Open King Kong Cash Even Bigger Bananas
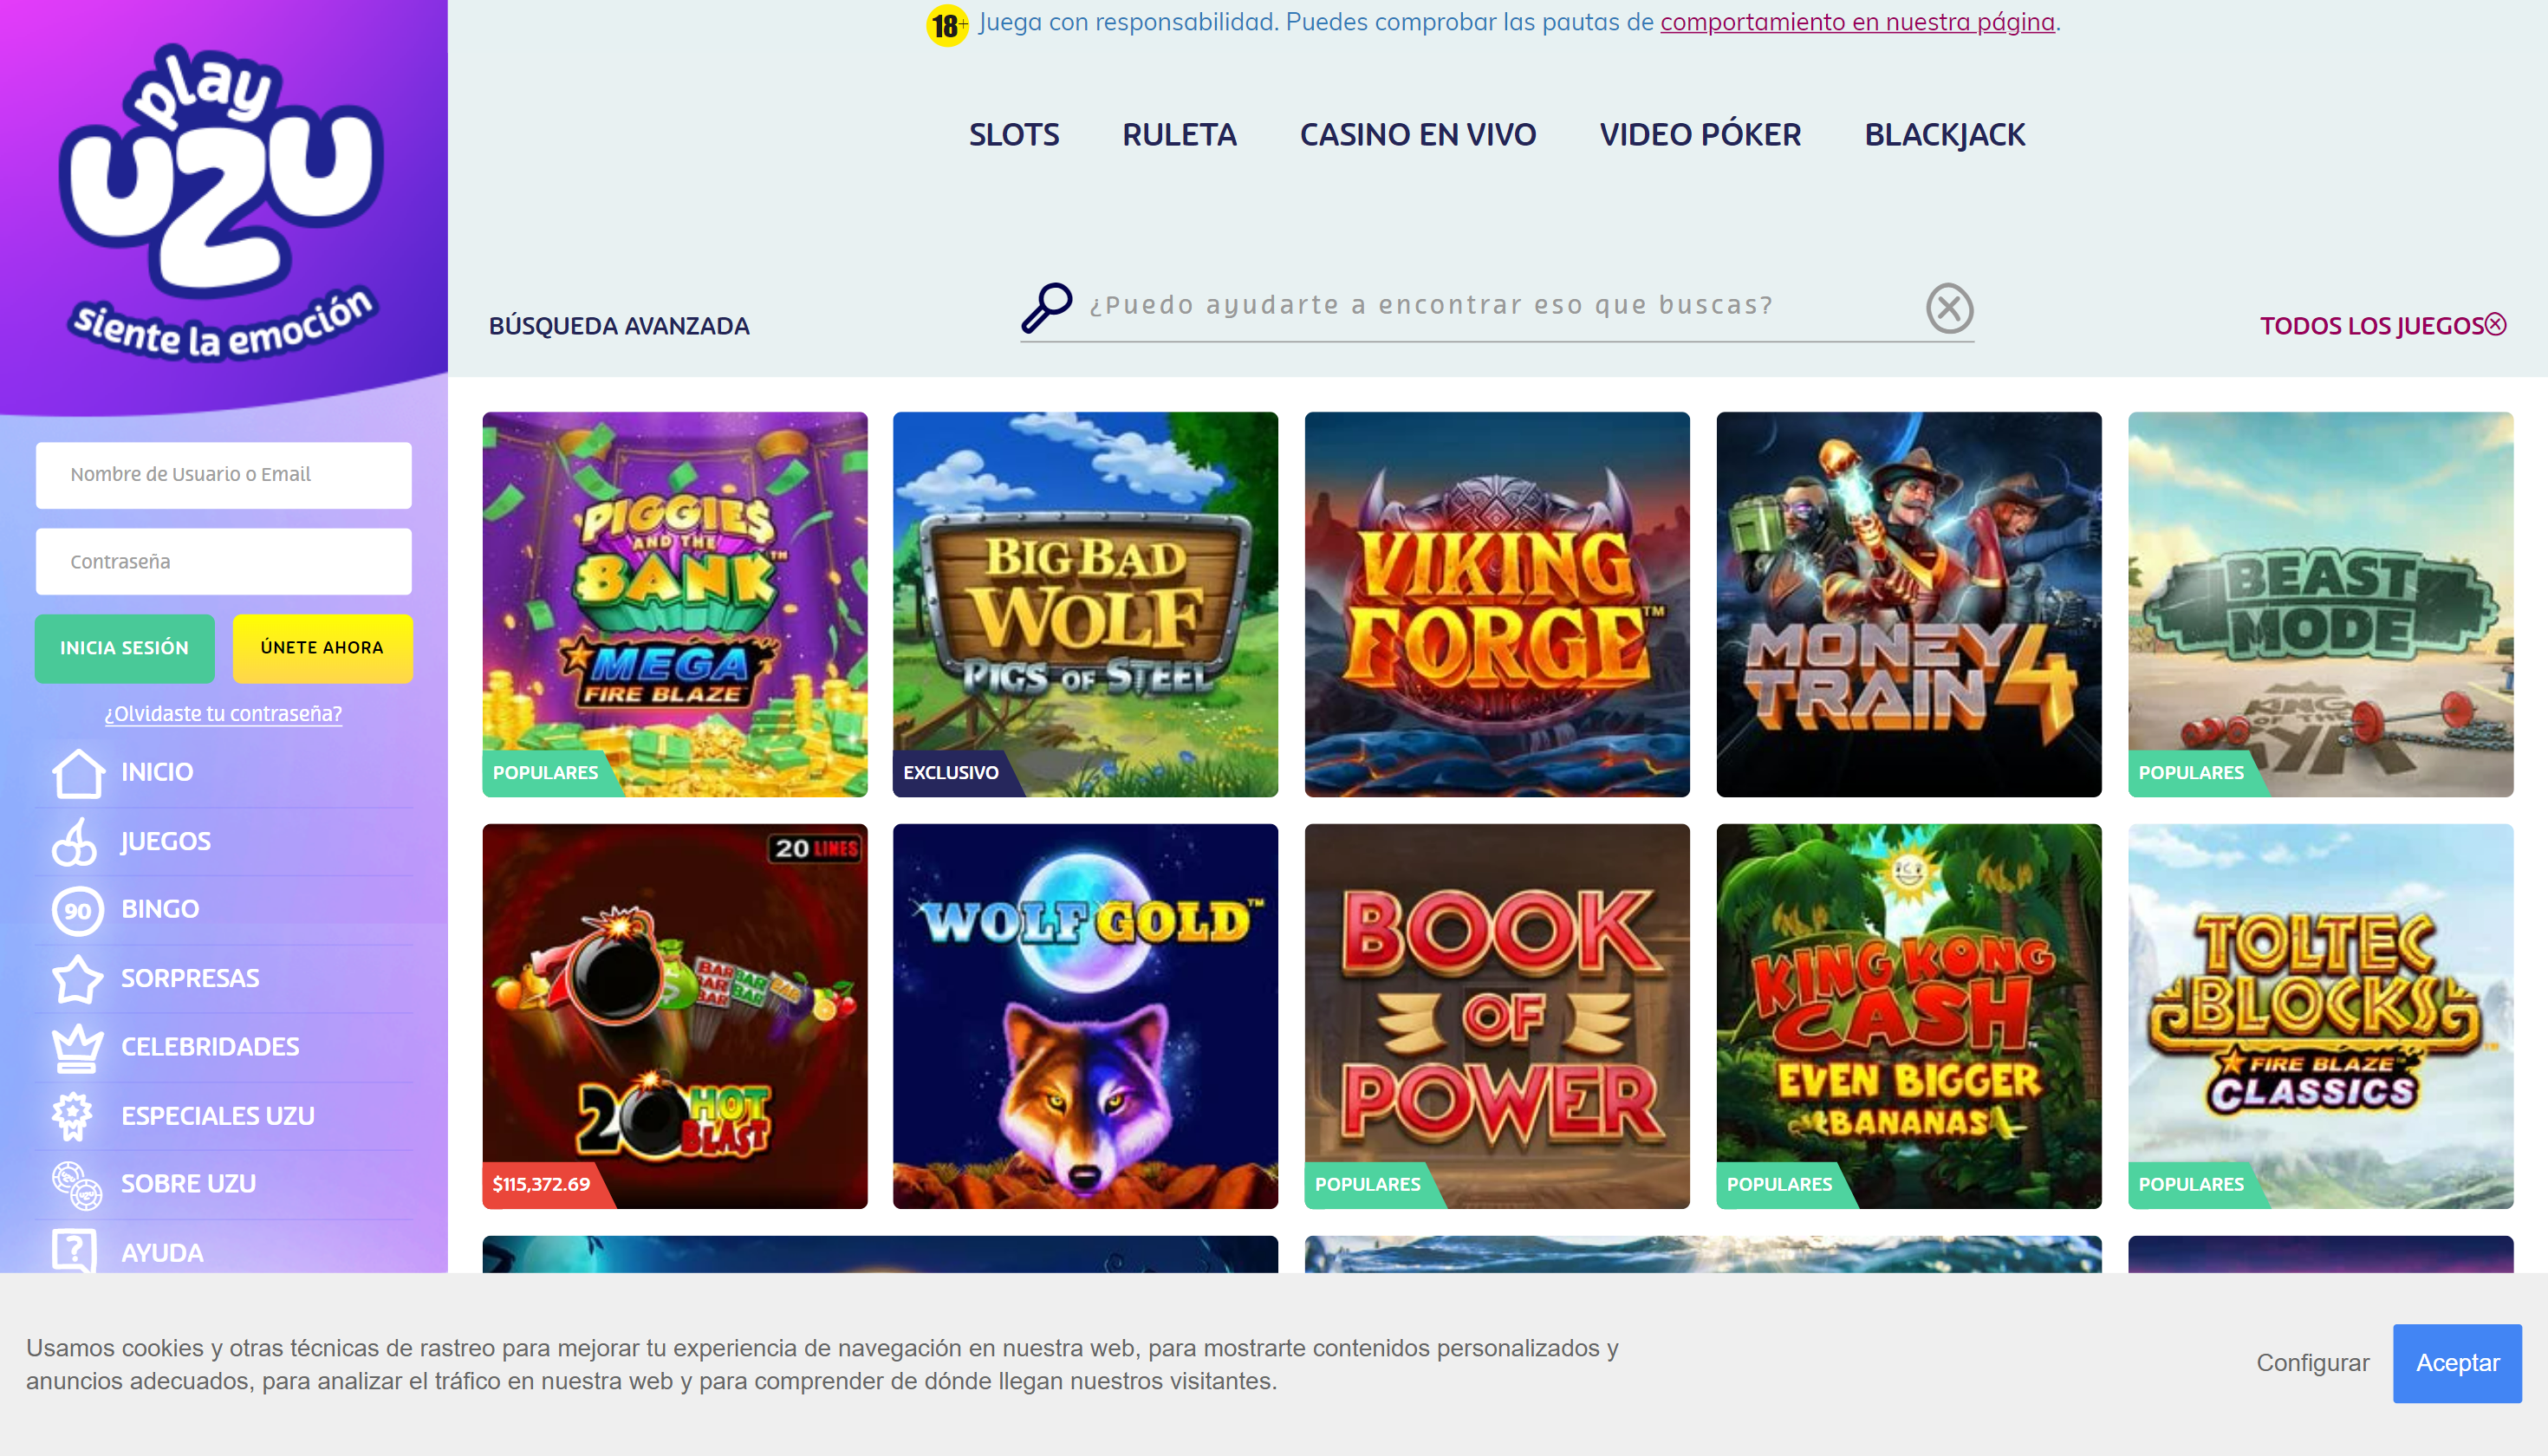 click(x=1909, y=1016)
